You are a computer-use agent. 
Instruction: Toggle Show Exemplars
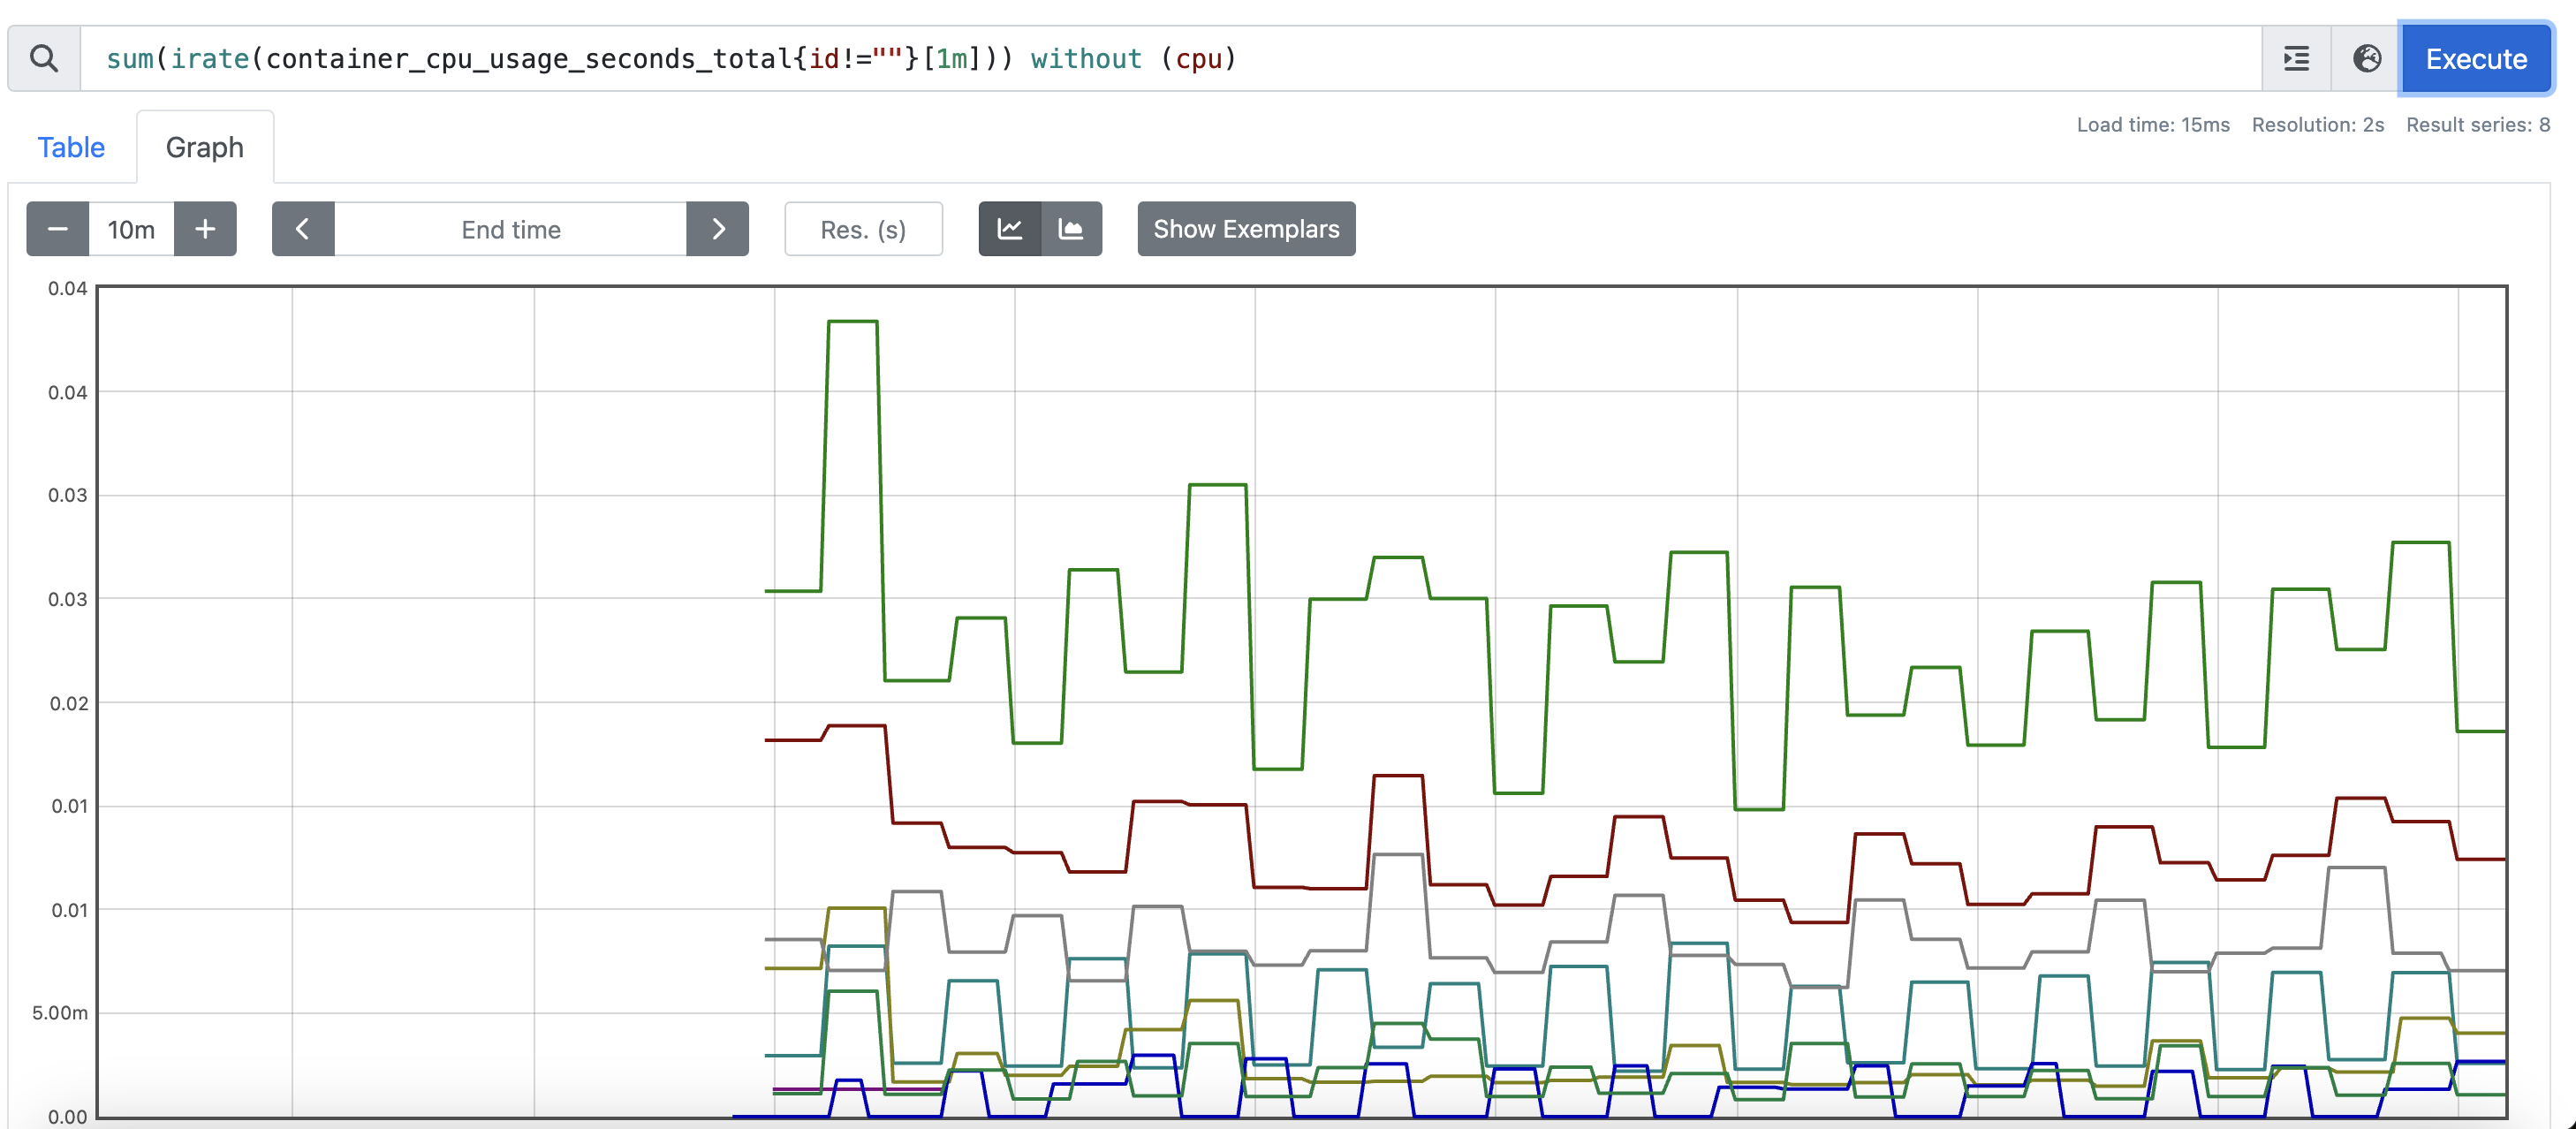click(1246, 229)
